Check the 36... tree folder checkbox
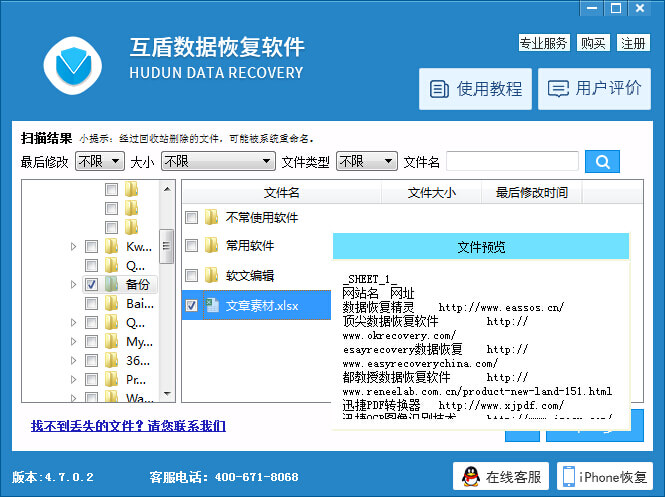Image resolution: width=665 pixels, height=497 pixels. click(91, 360)
